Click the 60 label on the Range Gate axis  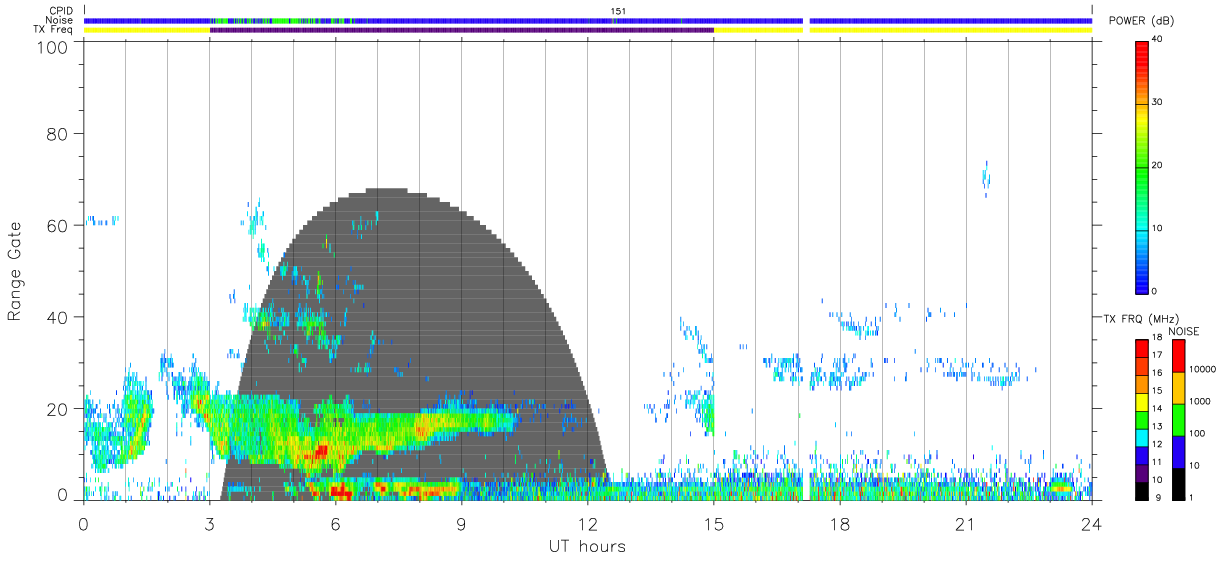(58, 225)
